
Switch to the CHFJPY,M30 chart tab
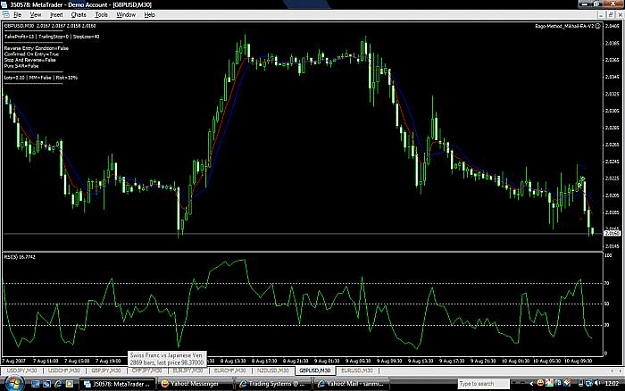(x=147, y=371)
